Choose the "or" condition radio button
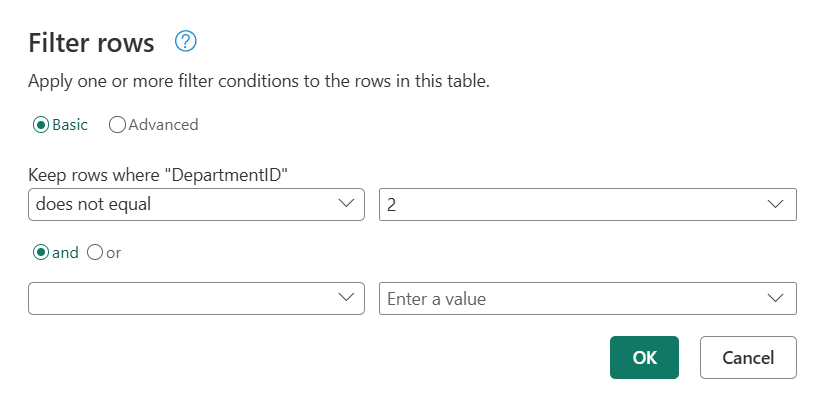The height and width of the screenshot is (407, 826). coord(95,253)
